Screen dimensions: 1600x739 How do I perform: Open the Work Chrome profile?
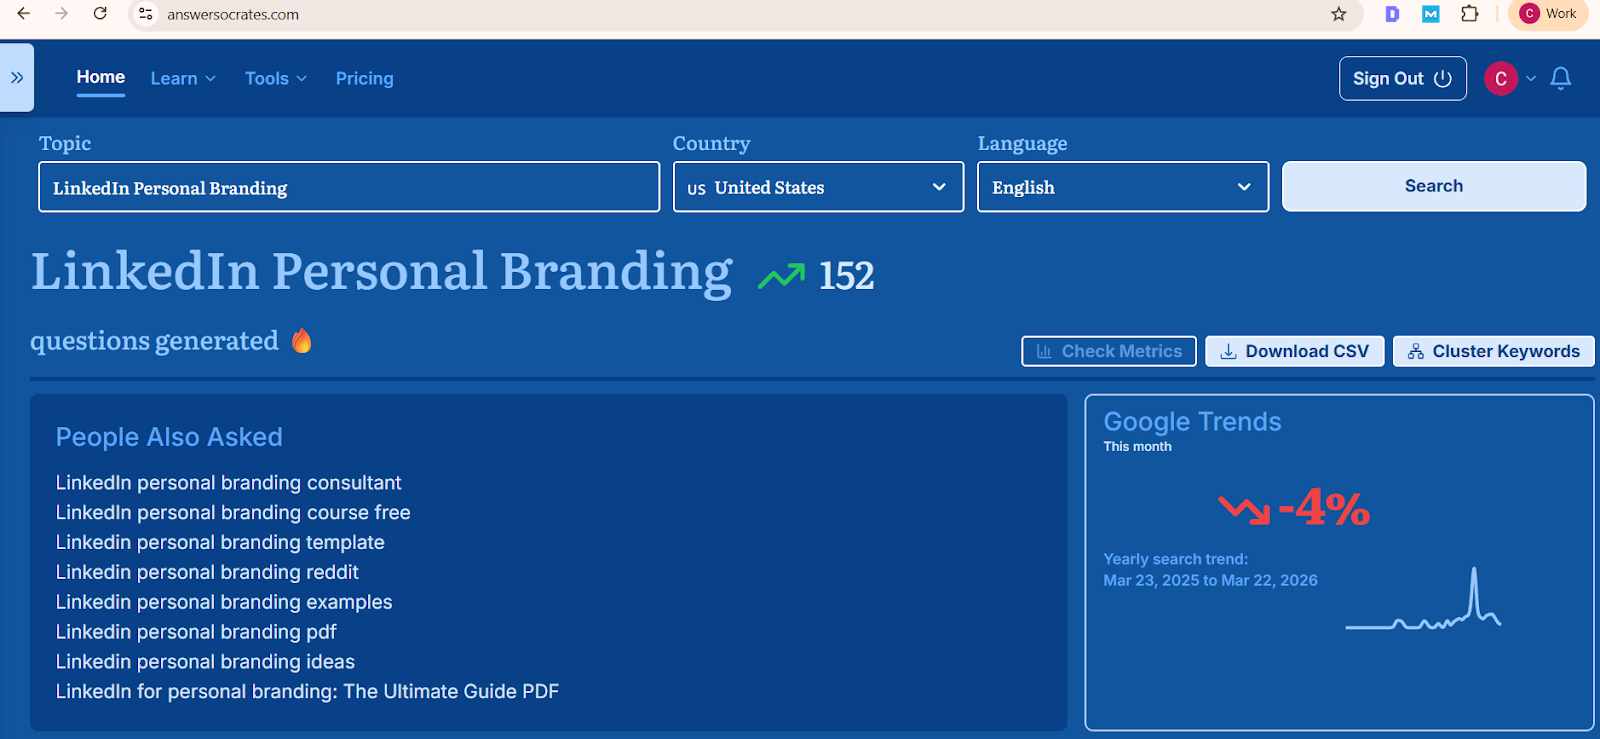(1548, 14)
